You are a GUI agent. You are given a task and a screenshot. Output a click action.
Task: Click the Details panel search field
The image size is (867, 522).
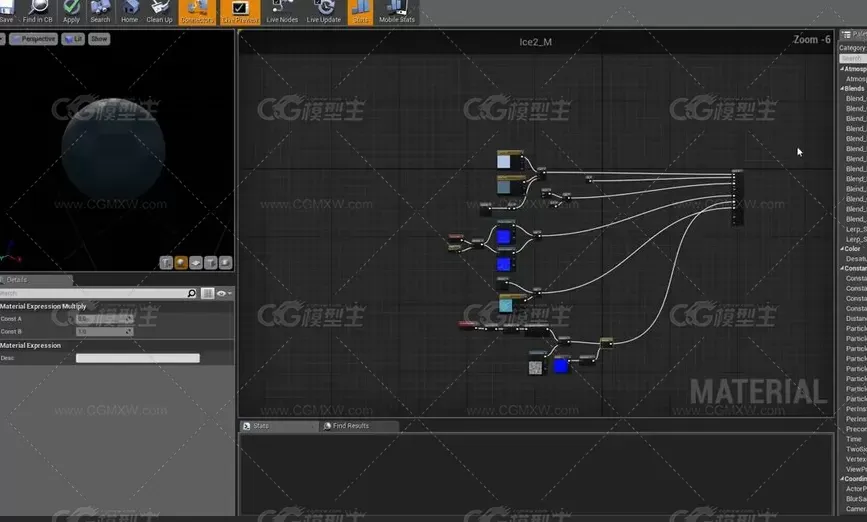tap(94, 293)
